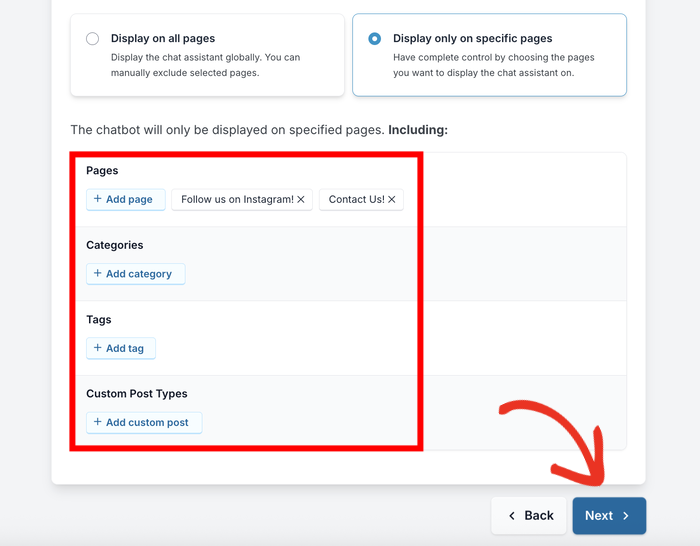This screenshot has height=546, width=700.
Task: Open the Add category picker
Action: pos(136,274)
